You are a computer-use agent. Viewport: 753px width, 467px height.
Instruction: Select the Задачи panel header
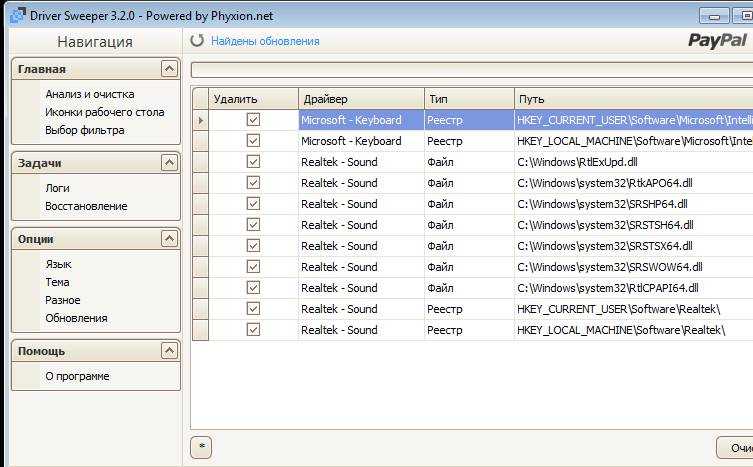96,163
